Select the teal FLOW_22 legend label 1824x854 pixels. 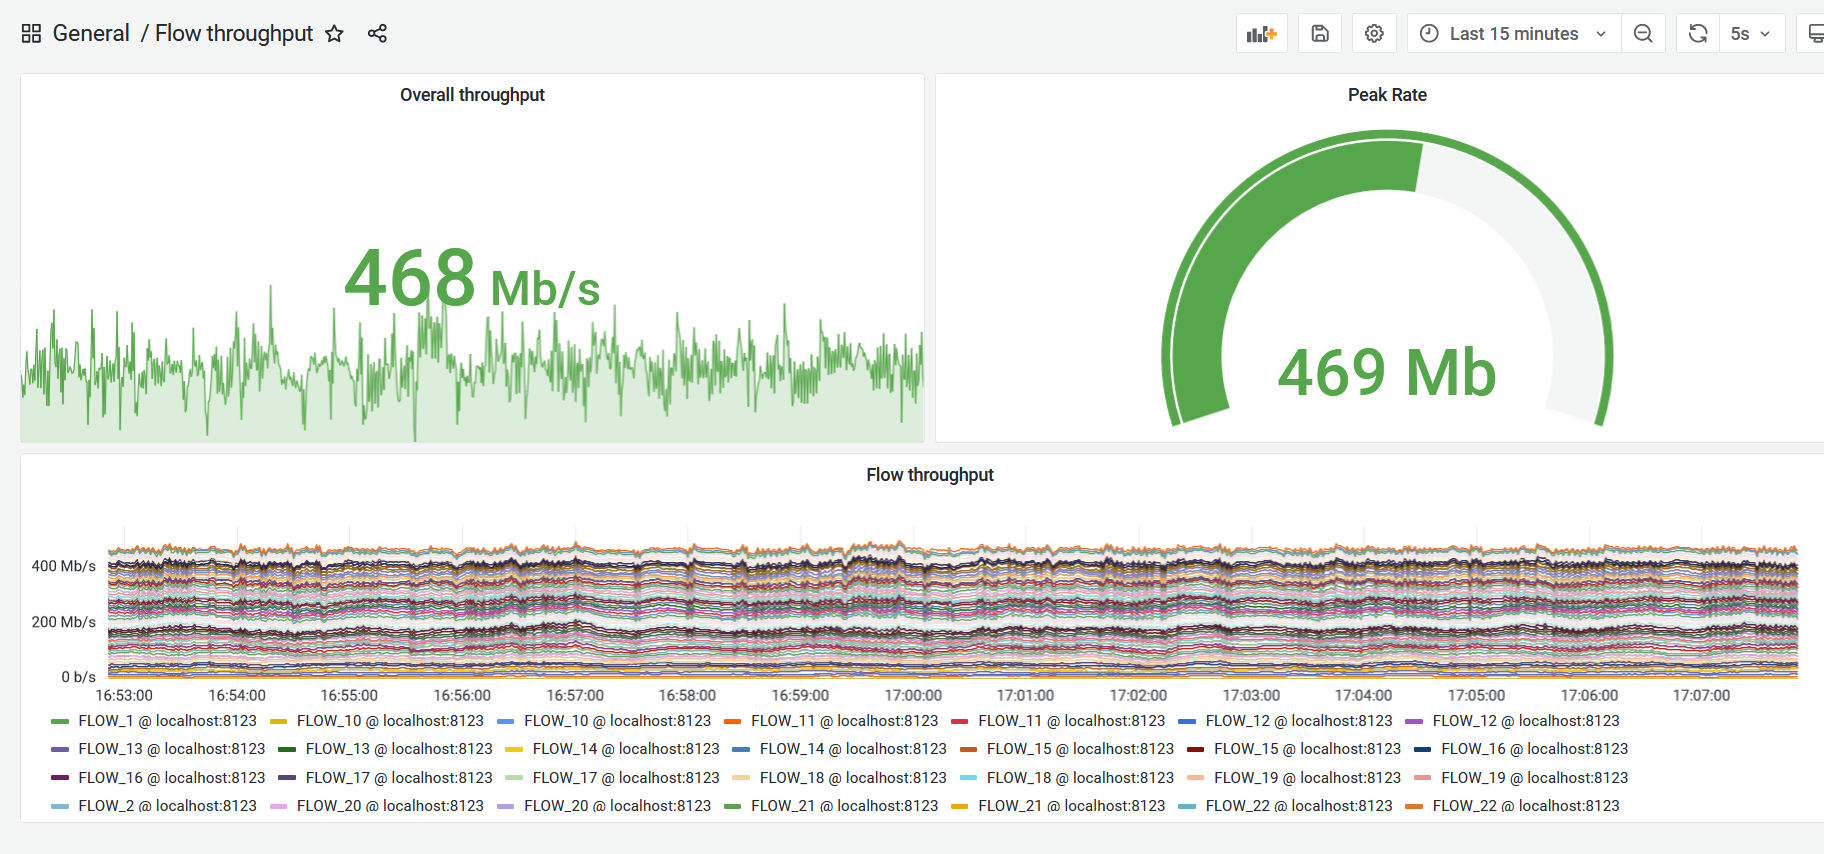tap(1299, 806)
